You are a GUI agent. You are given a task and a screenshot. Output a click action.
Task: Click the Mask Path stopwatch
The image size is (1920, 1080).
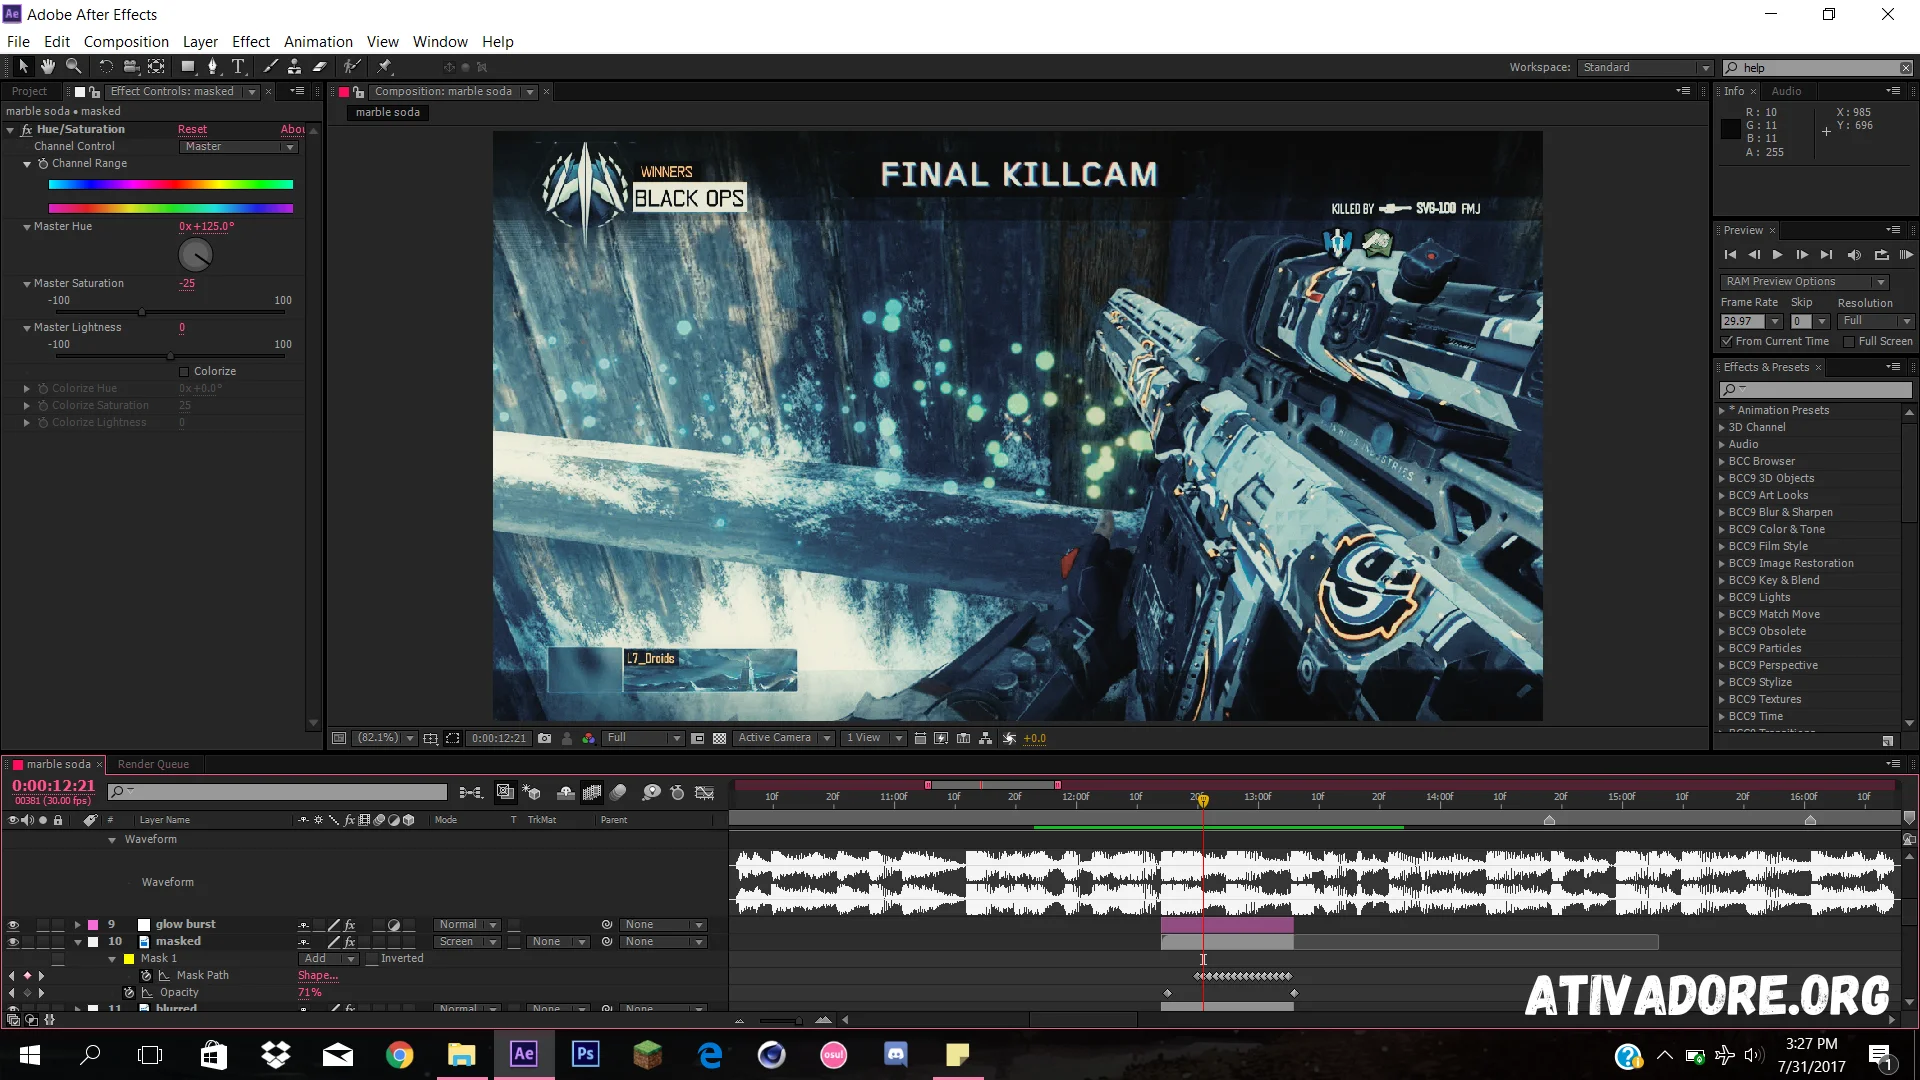[x=146, y=975]
